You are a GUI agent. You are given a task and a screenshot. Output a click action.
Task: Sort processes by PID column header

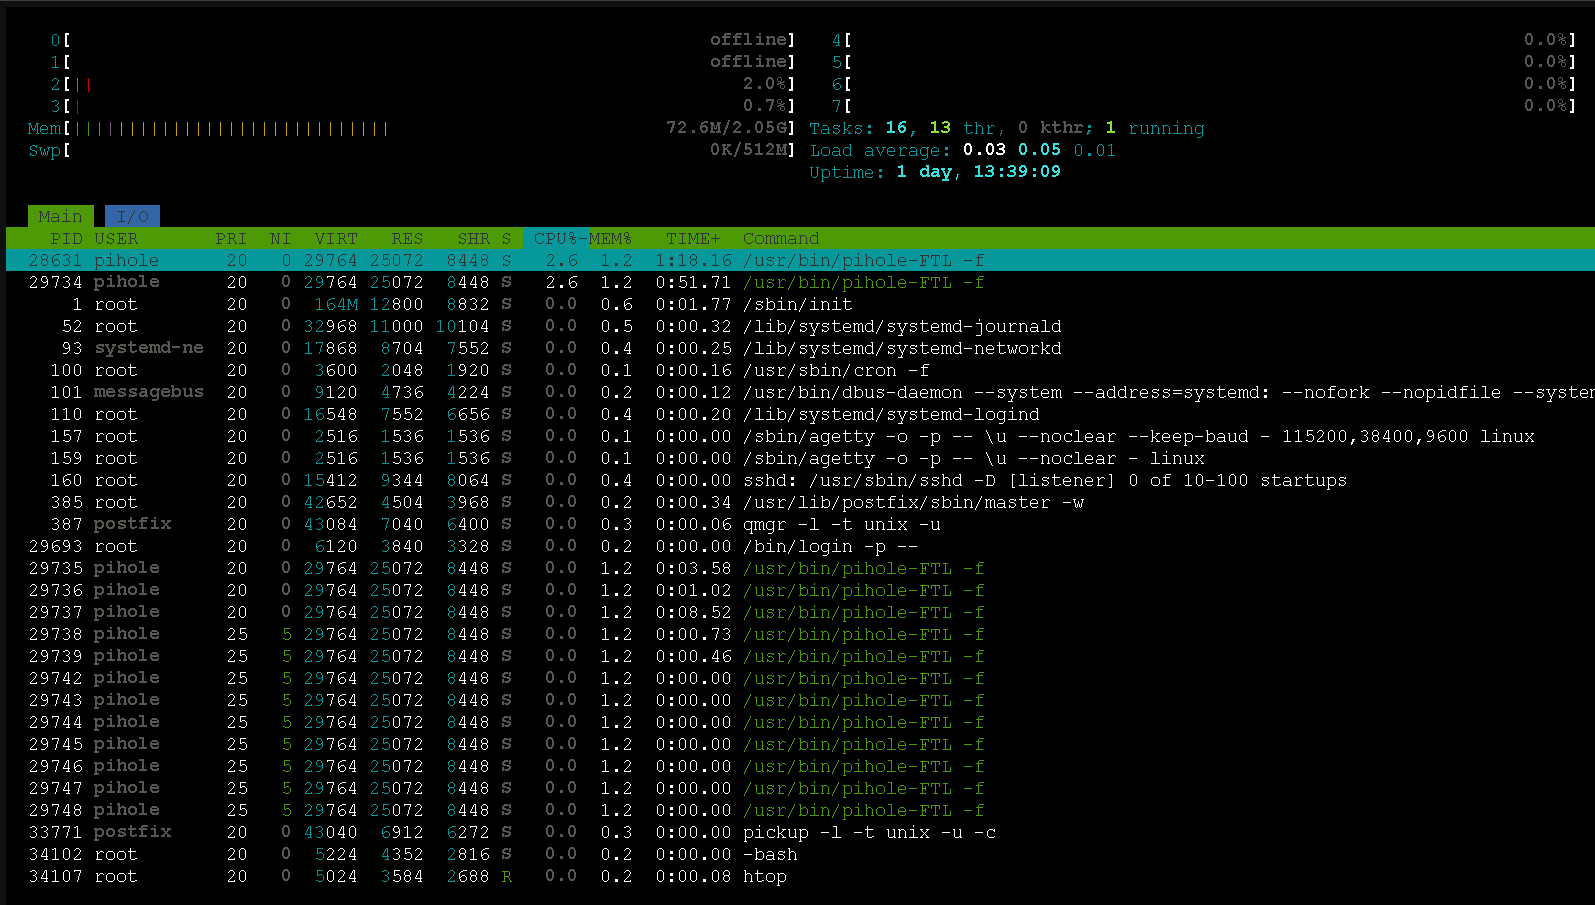[66, 238]
